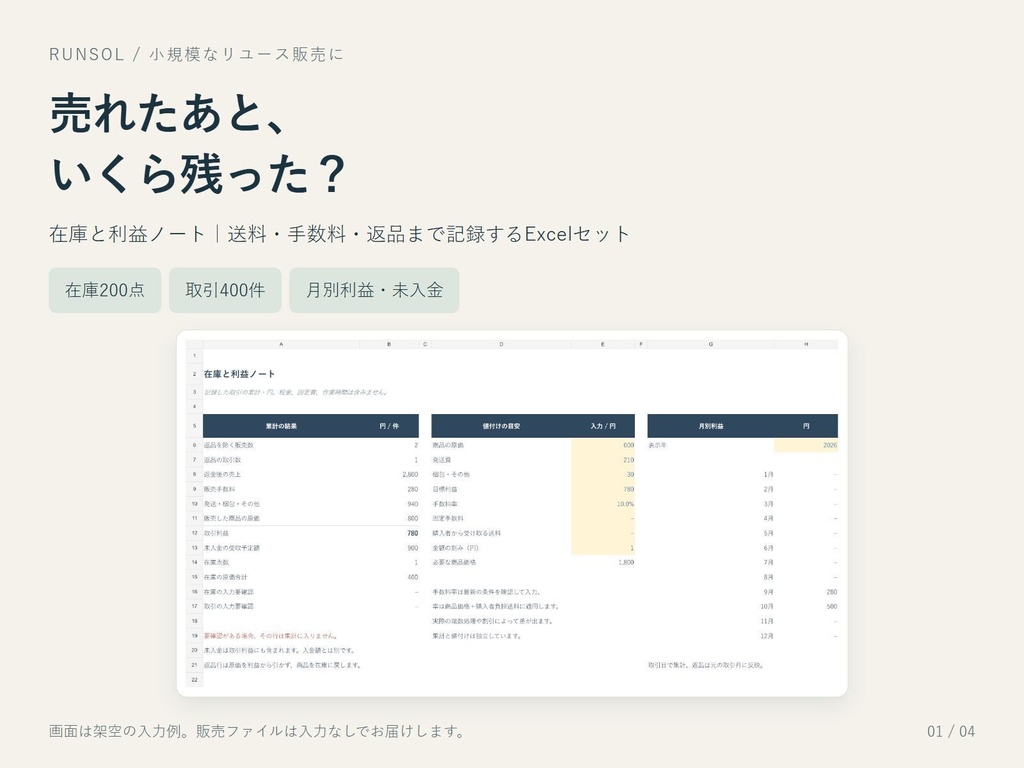Click the note 手数料率は最新の条件を確認して入力
This screenshot has height=768, width=1024.
[x=487, y=592]
